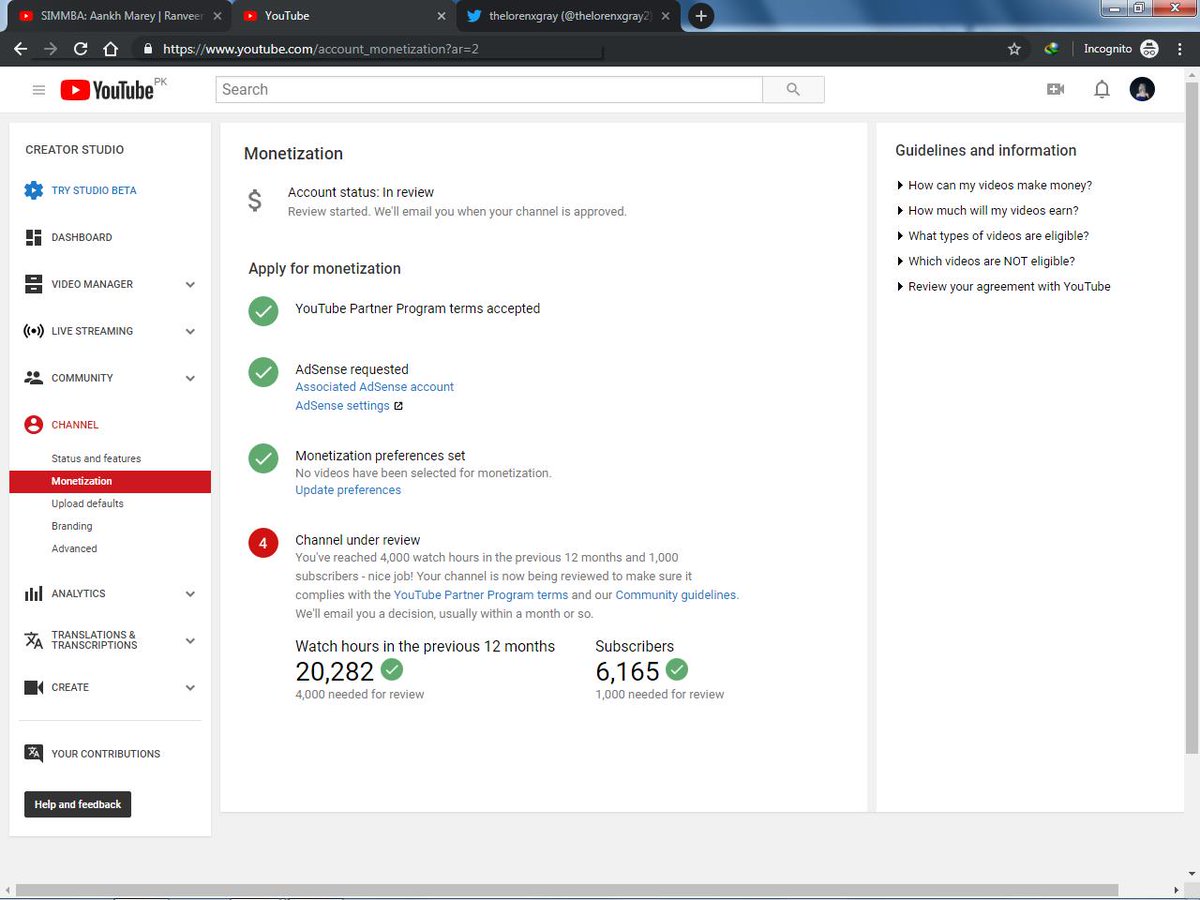Open Branding settings
The width and height of the screenshot is (1200, 900).
click(72, 526)
